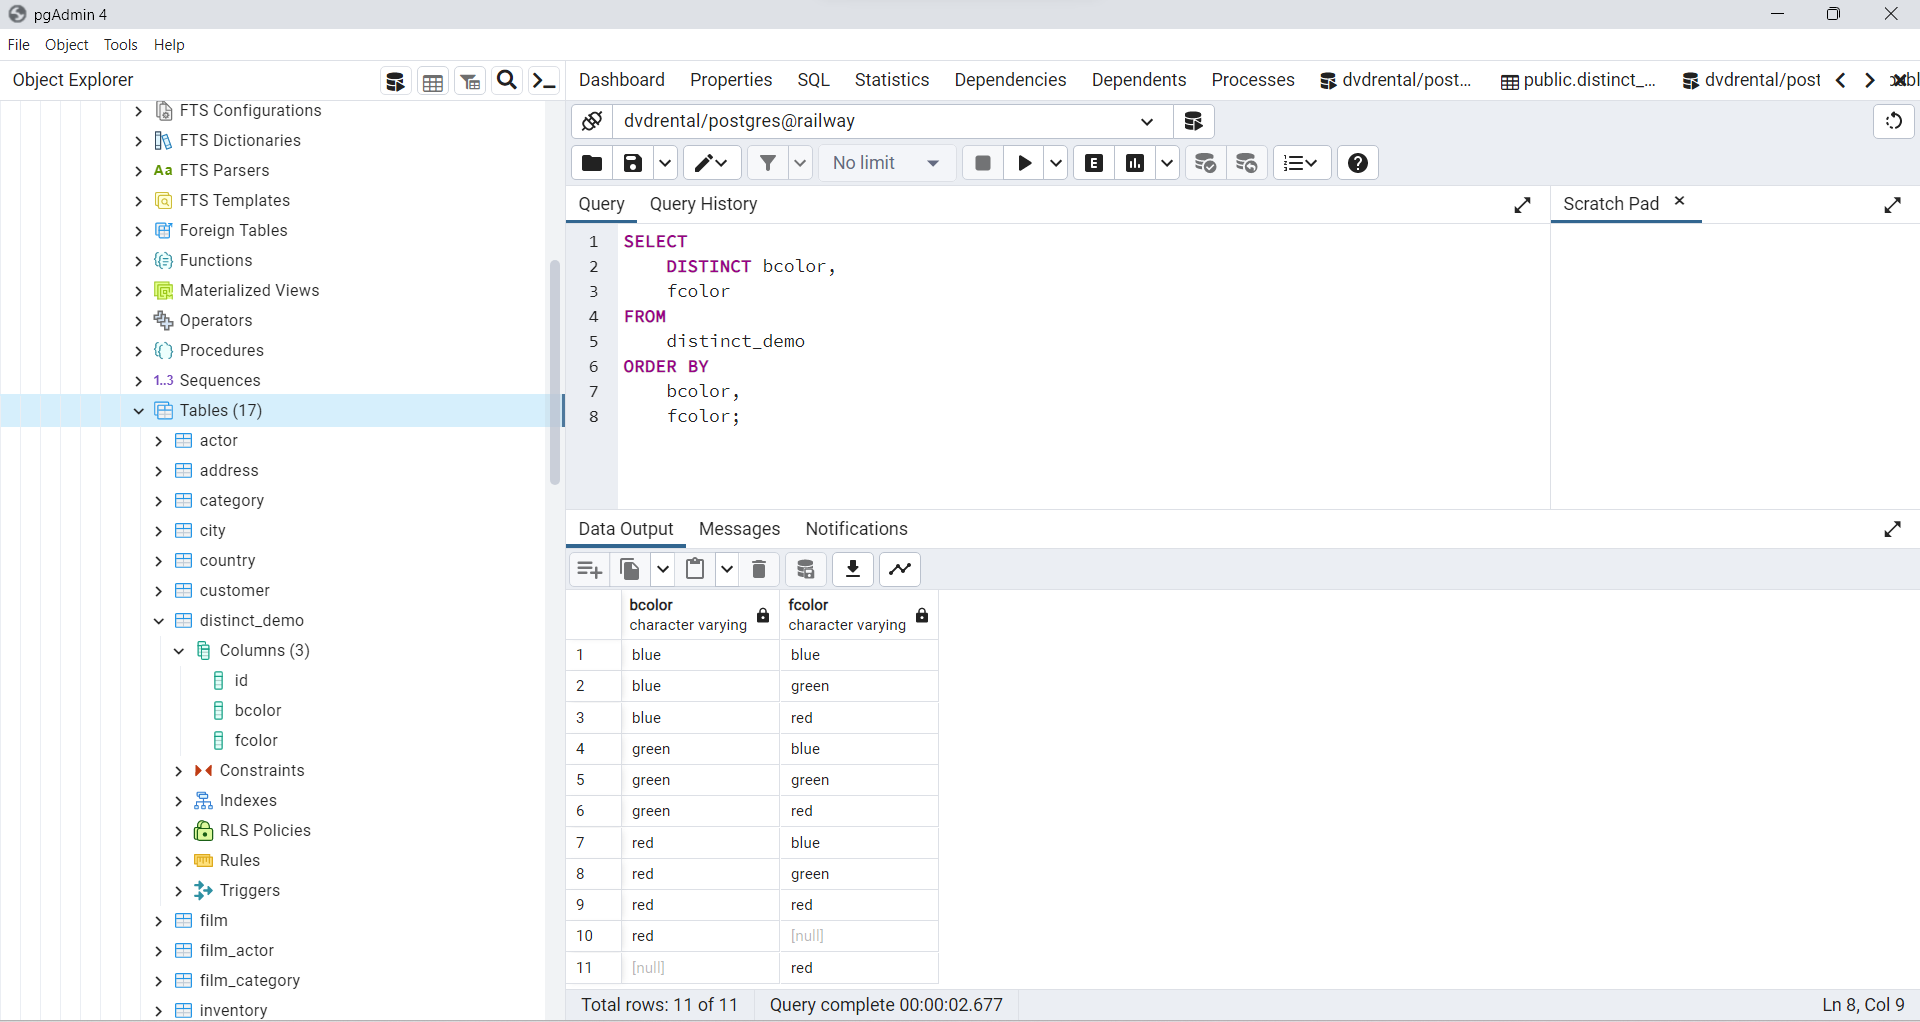This screenshot has height=1022, width=1920.
Task: Open the save file options dropdown arrow
Action: tap(665, 163)
